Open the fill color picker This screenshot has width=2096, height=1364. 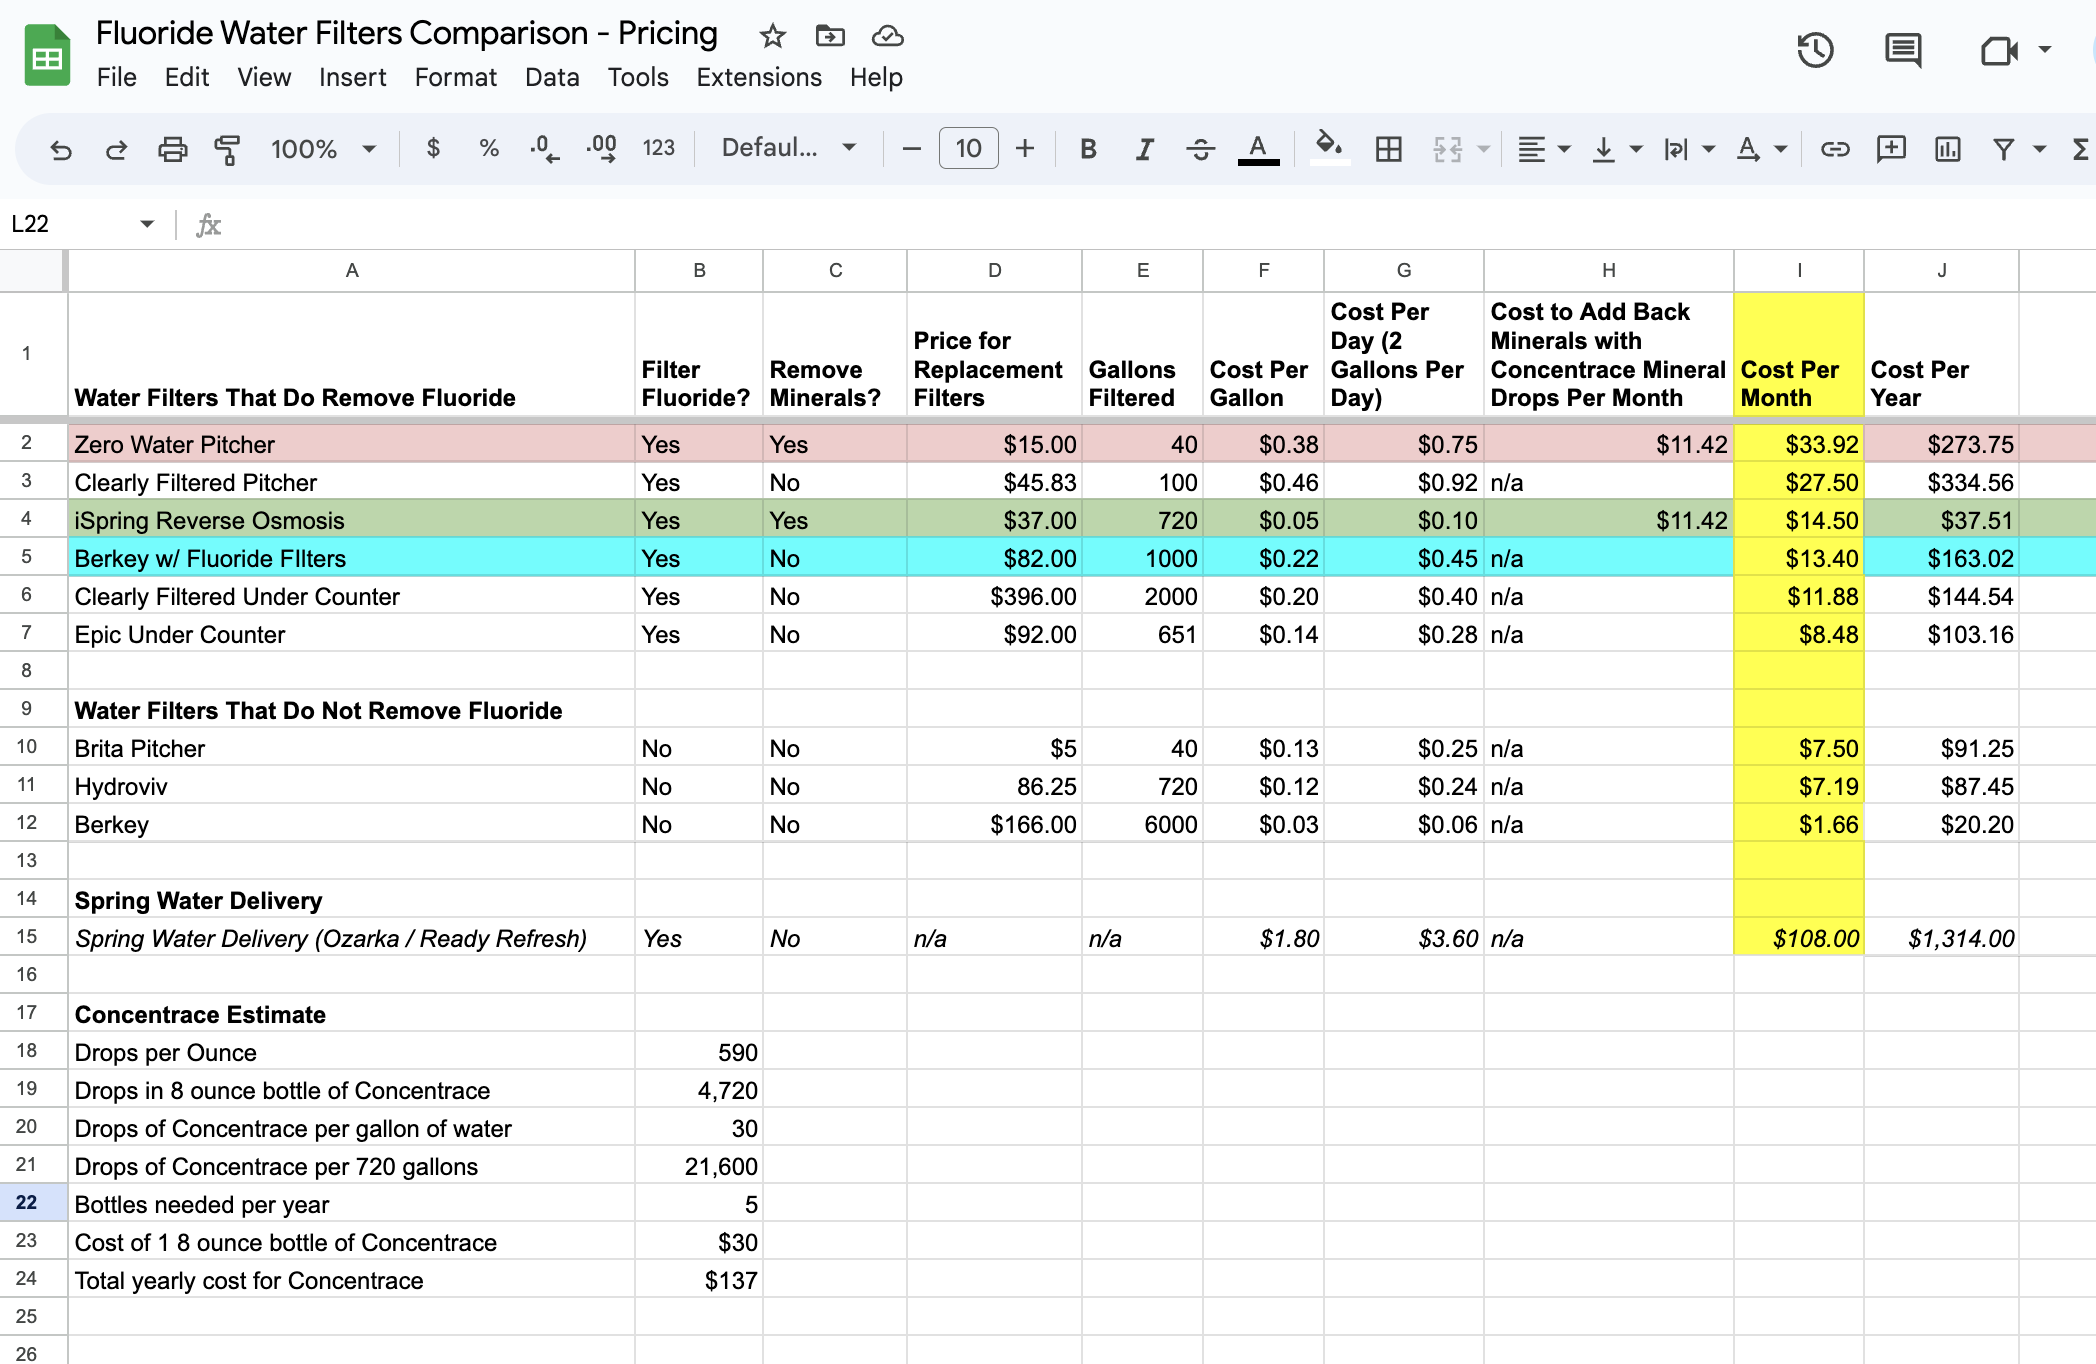click(x=1328, y=148)
